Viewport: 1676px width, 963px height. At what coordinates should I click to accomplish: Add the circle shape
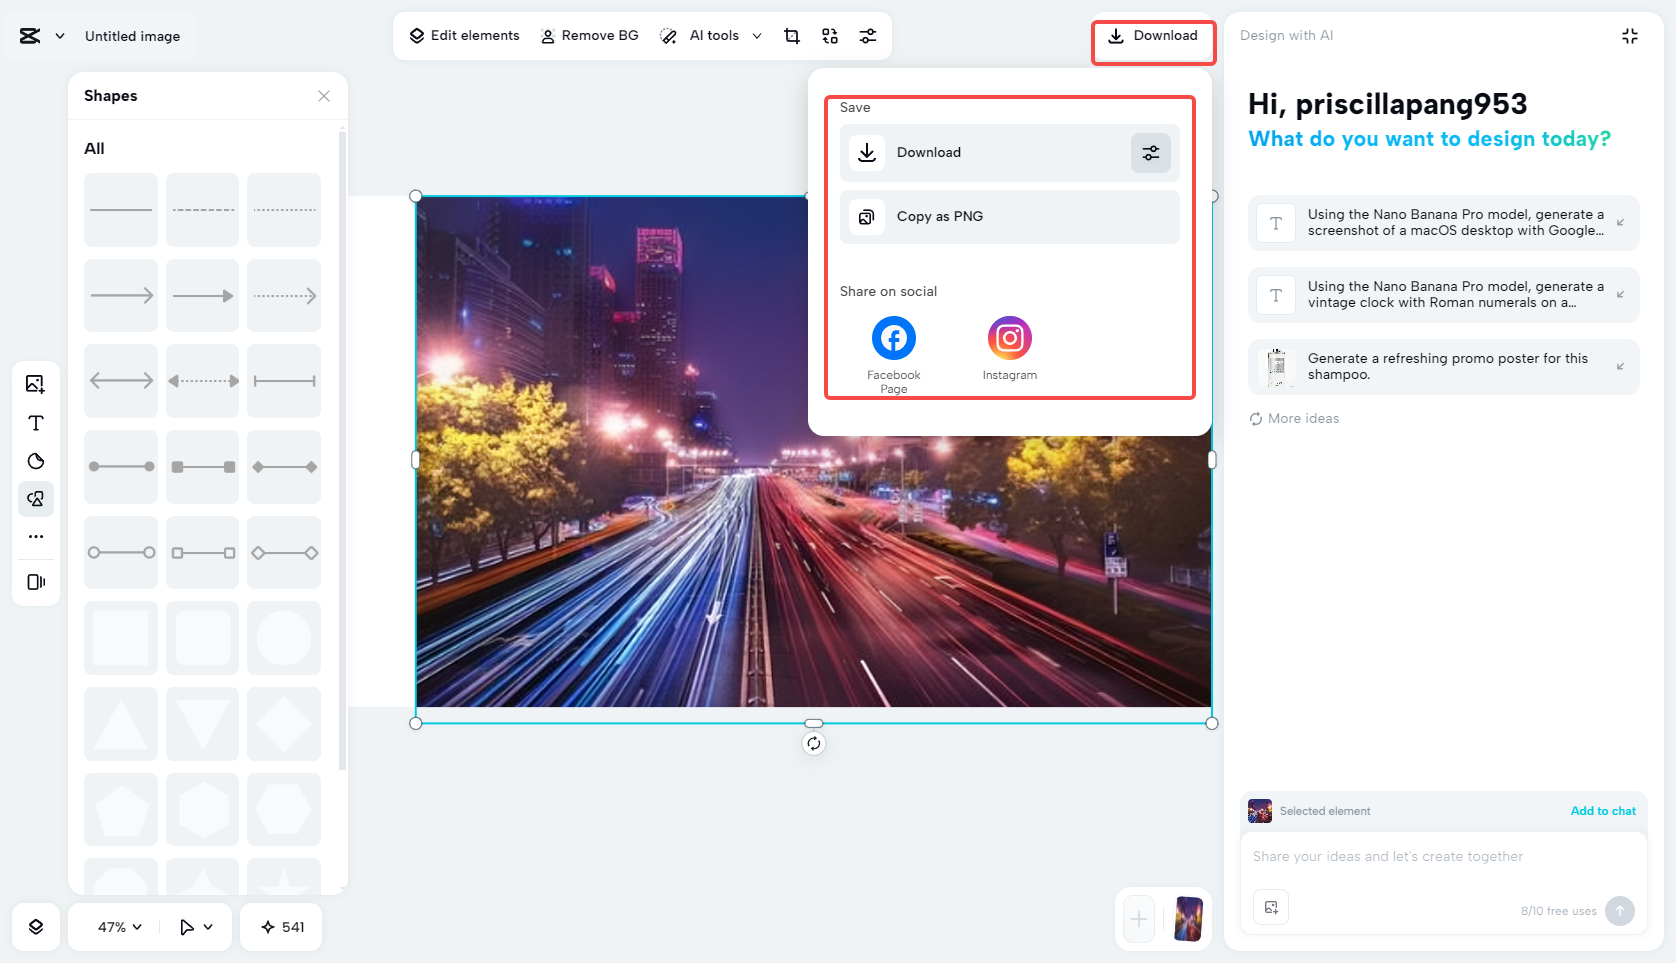click(x=284, y=638)
